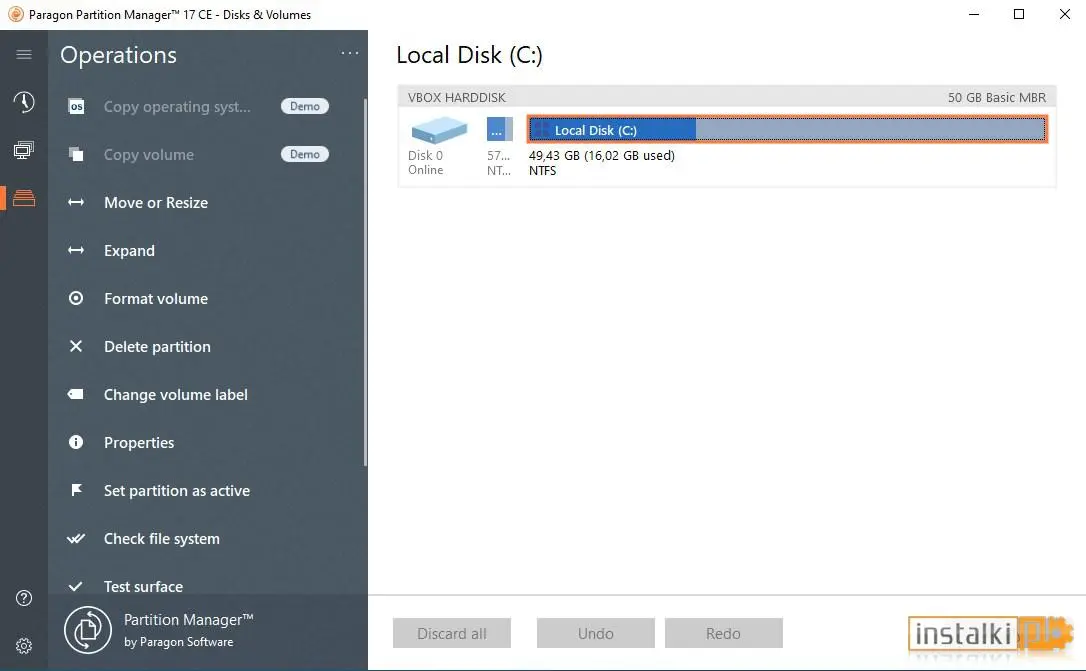The height and width of the screenshot is (671, 1086).
Task: Click the Delete partition X icon
Action: [76, 346]
